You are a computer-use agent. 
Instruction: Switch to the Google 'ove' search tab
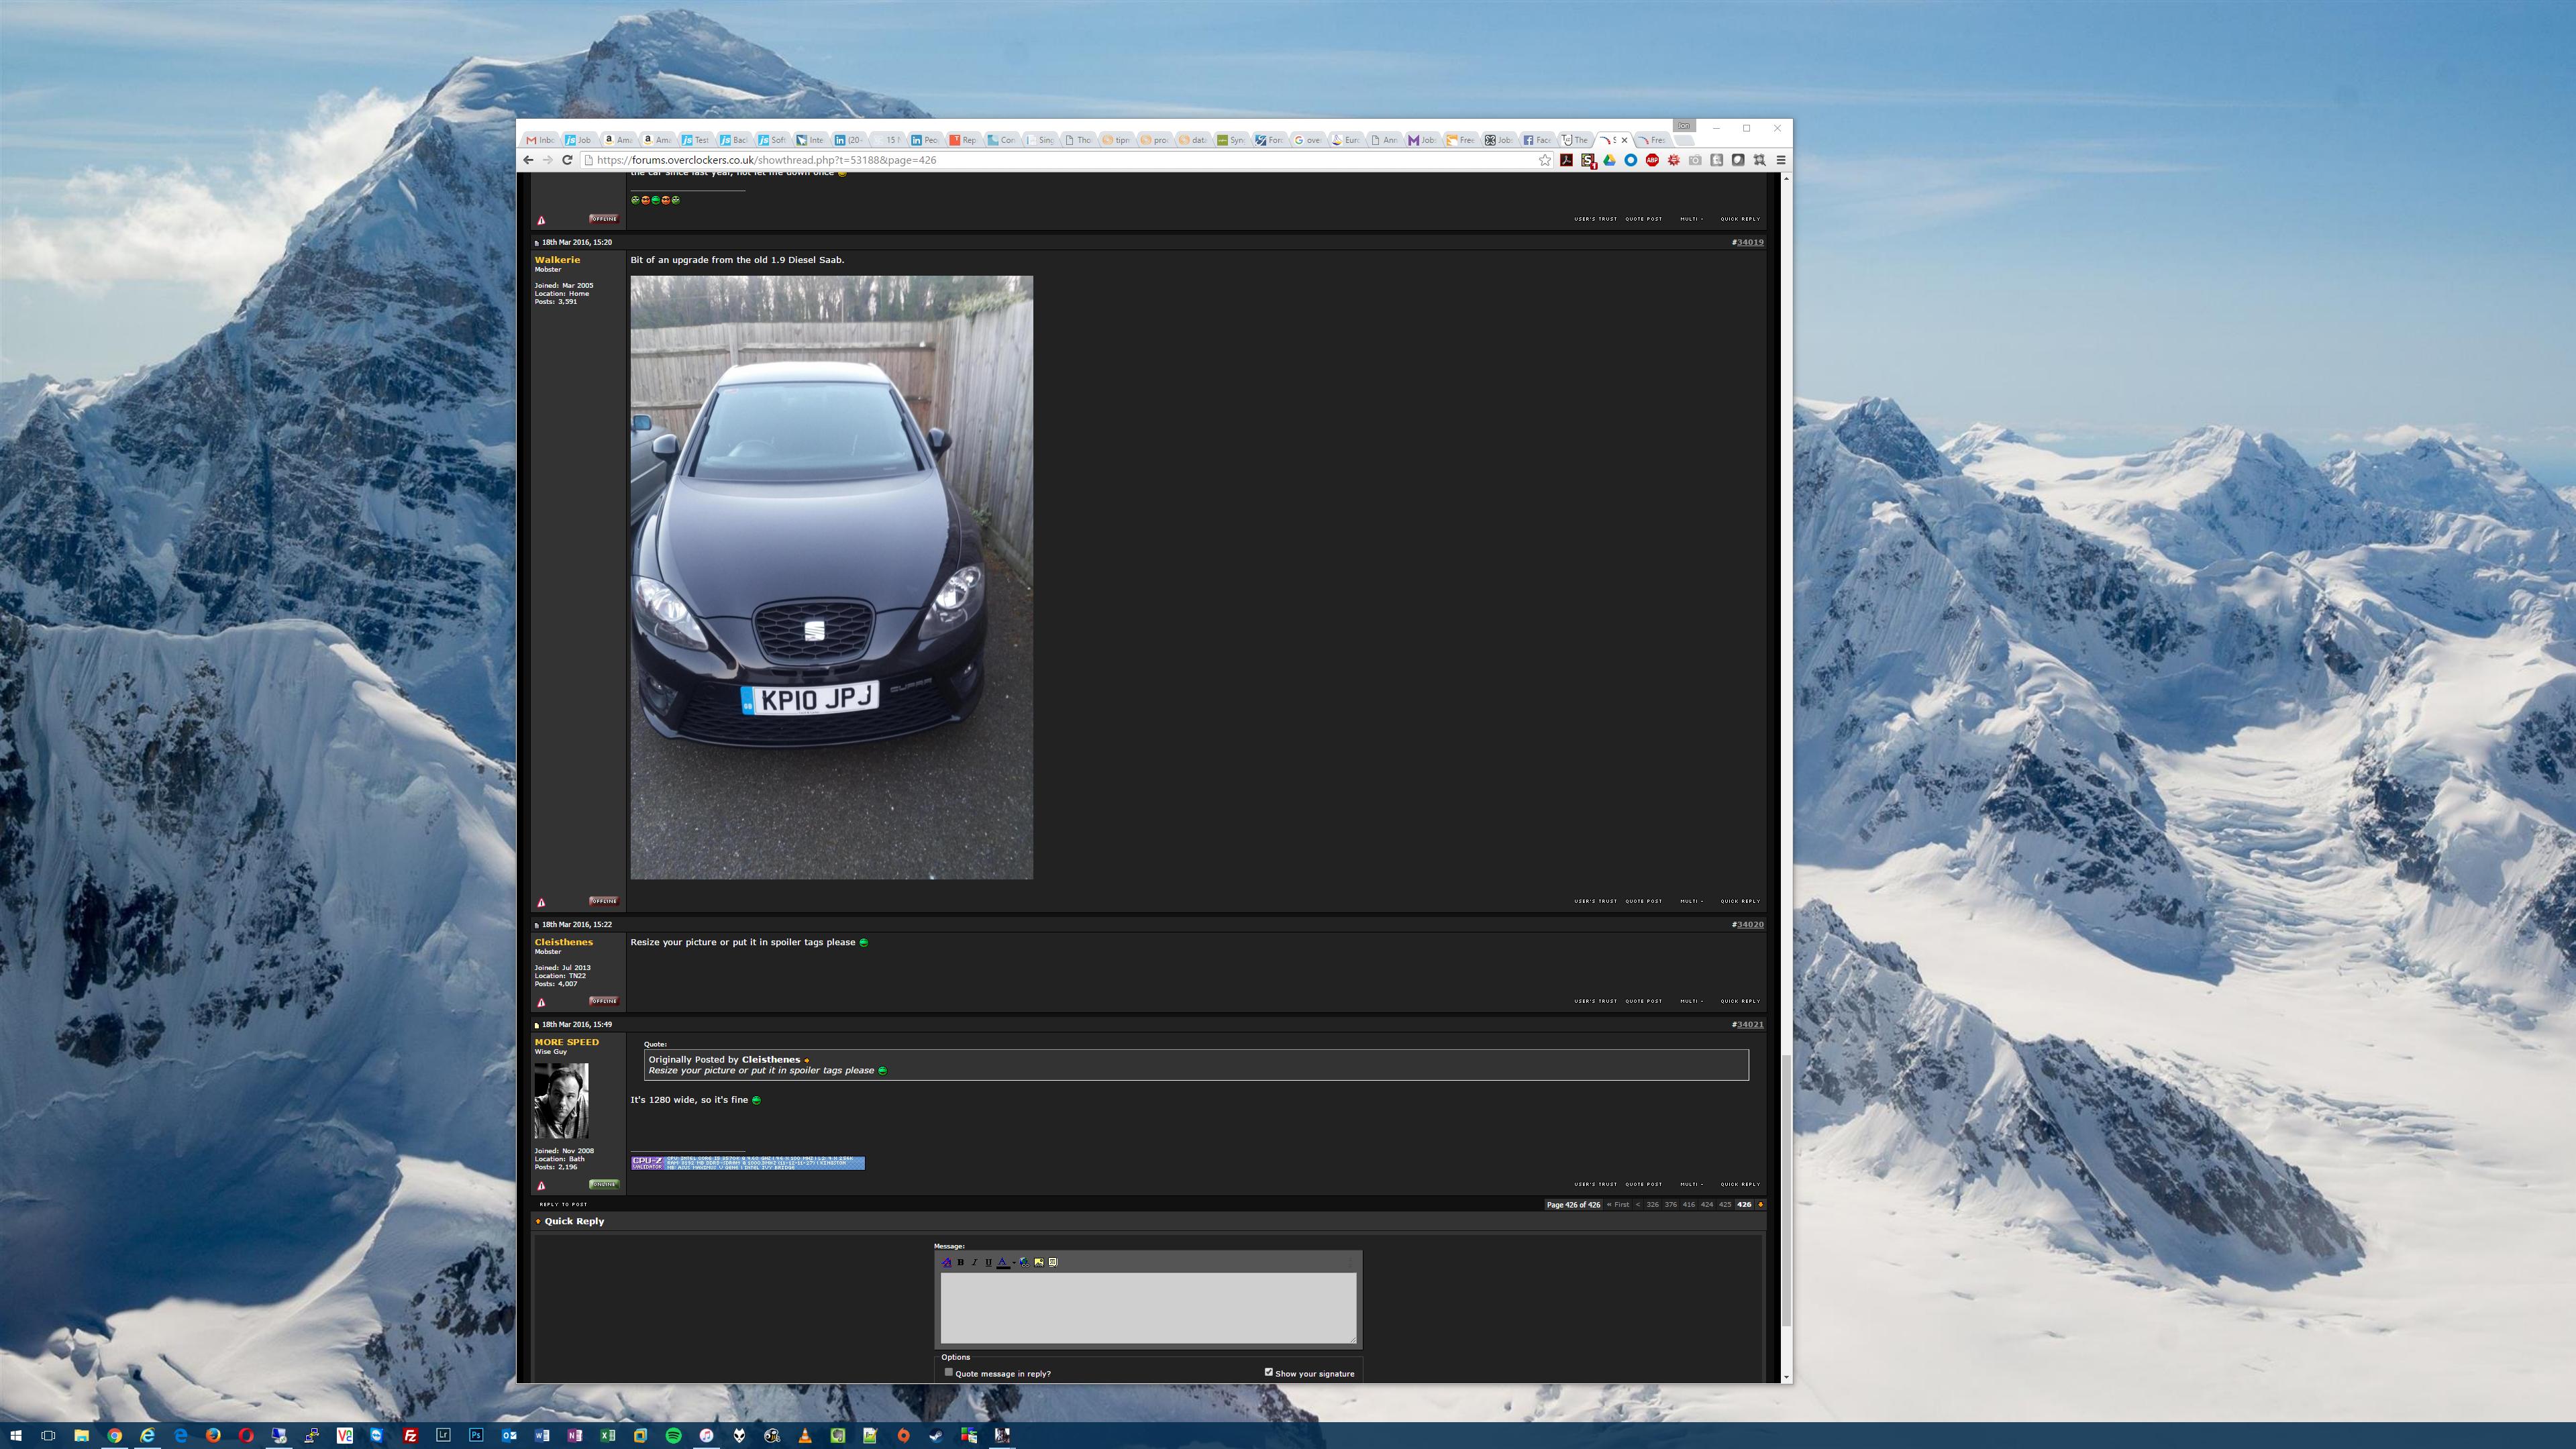point(1308,140)
